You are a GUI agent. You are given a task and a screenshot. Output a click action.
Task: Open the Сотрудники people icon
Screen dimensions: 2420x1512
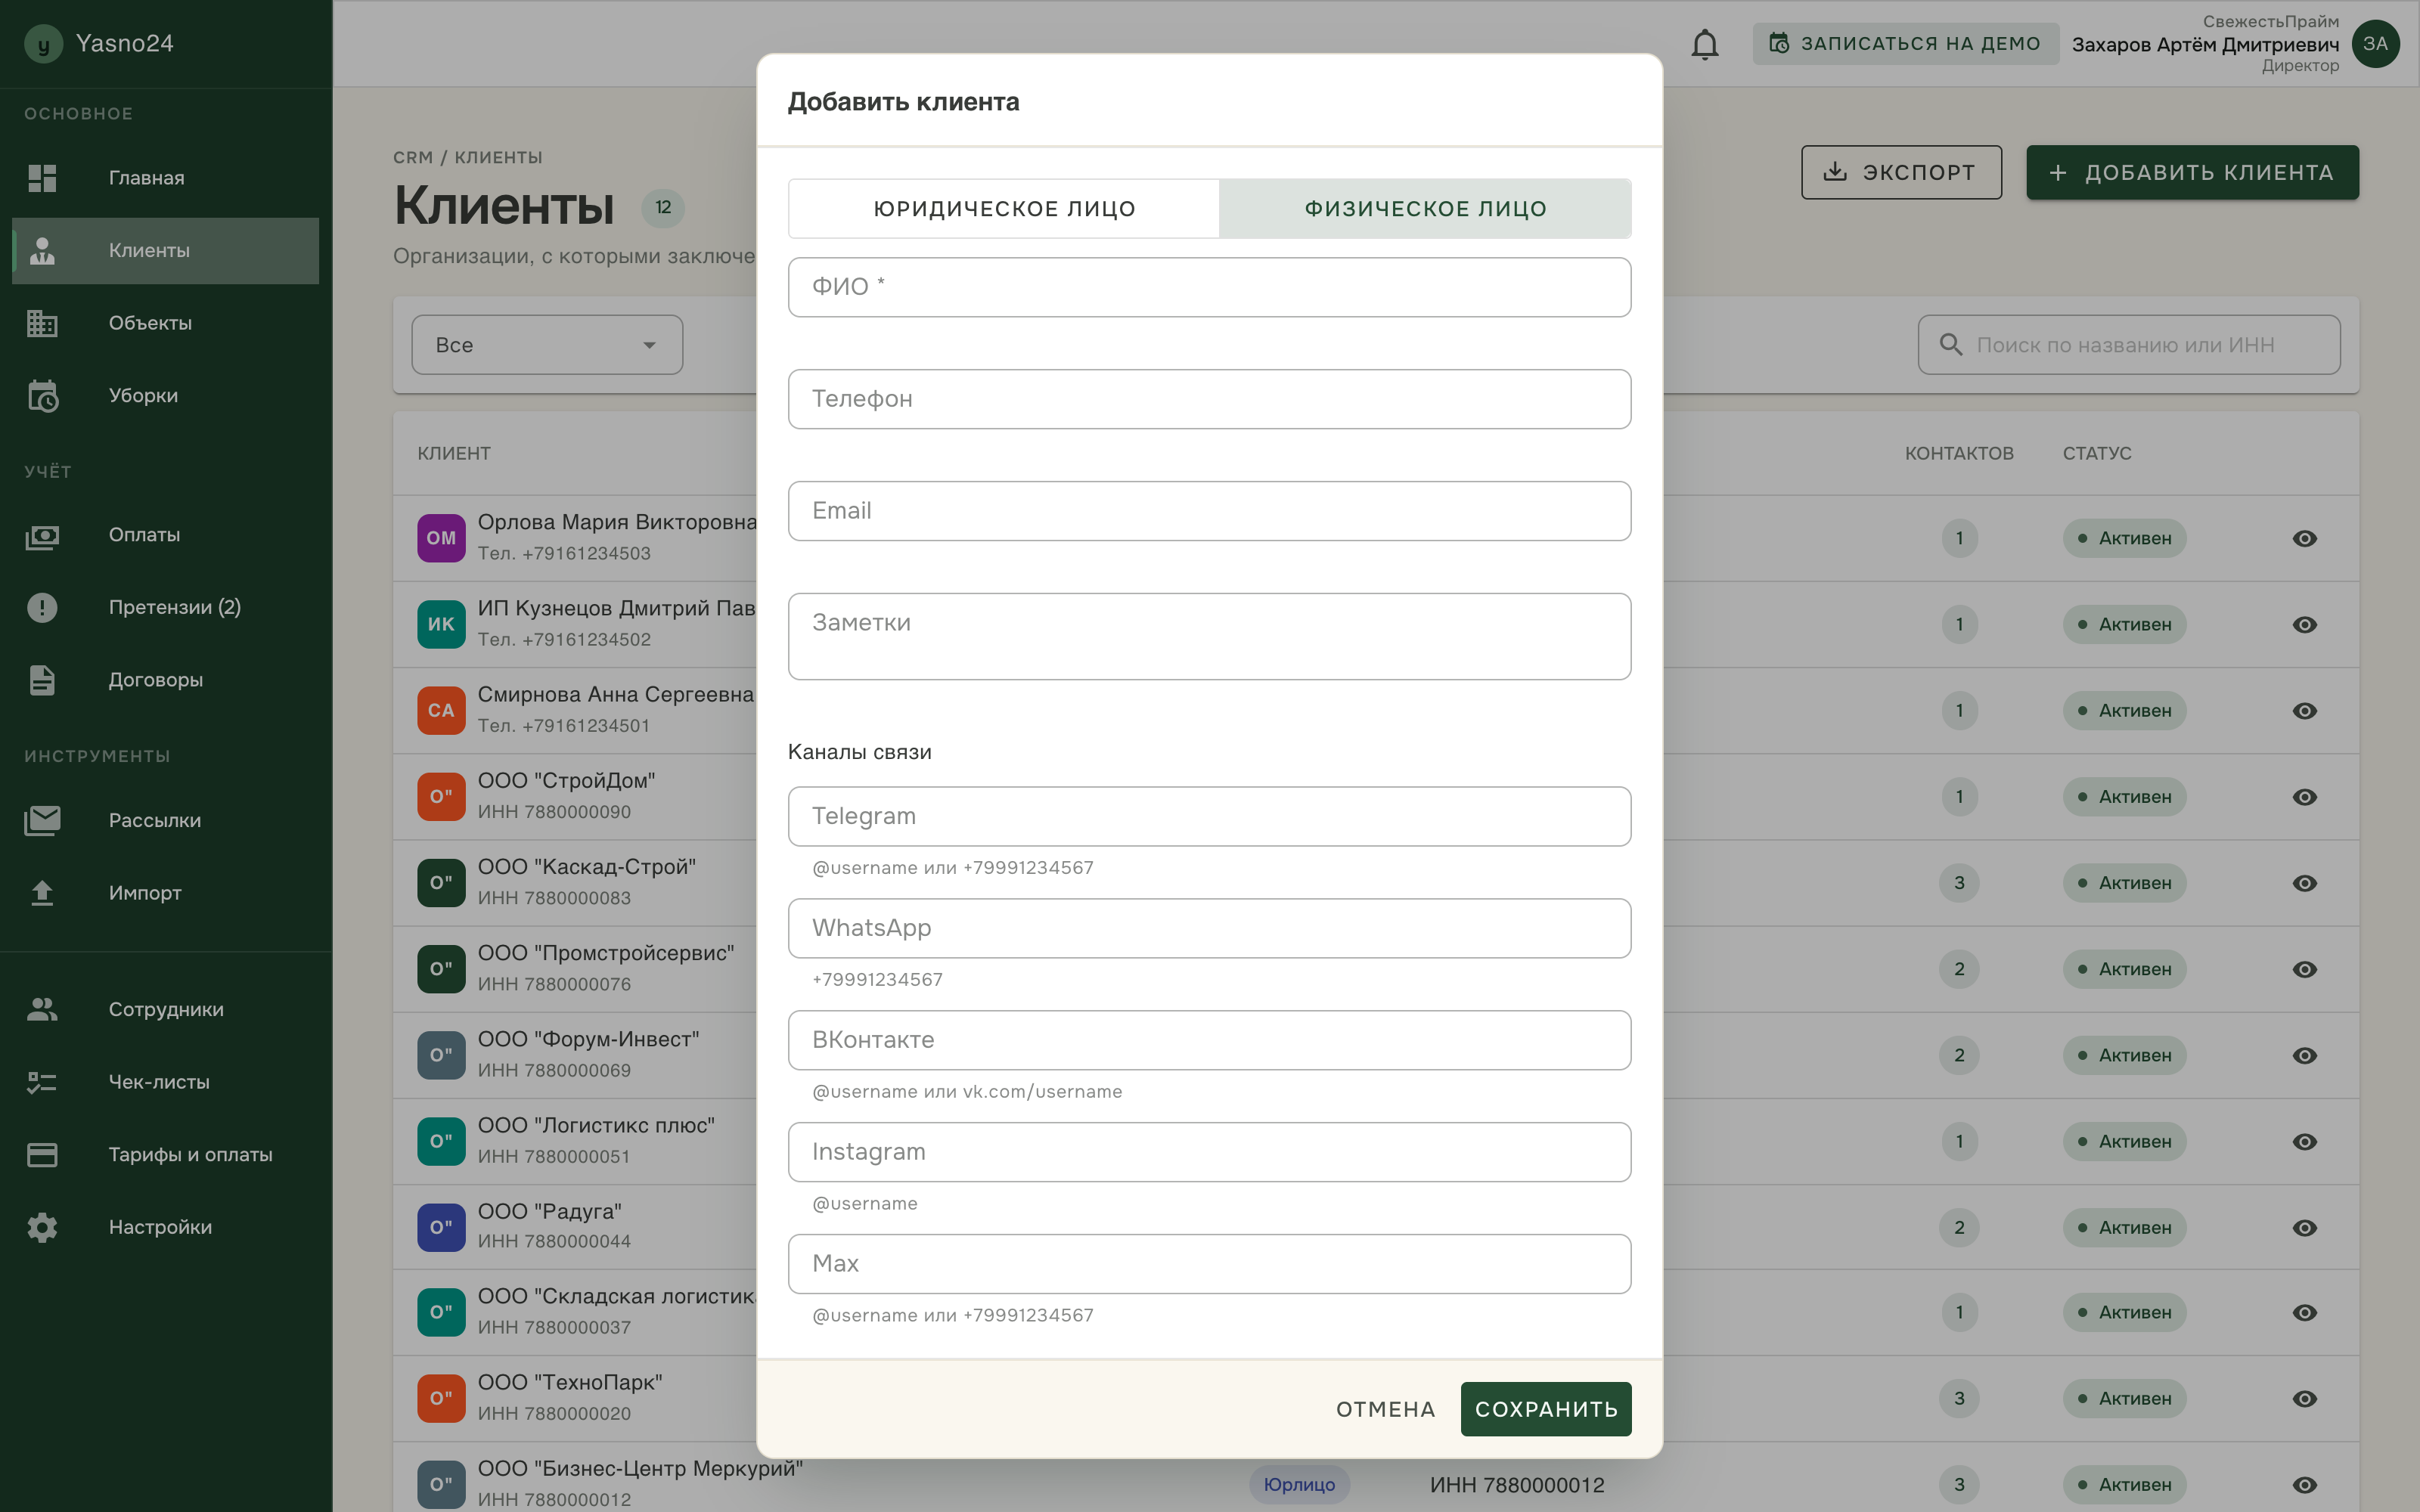(x=42, y=1009)
